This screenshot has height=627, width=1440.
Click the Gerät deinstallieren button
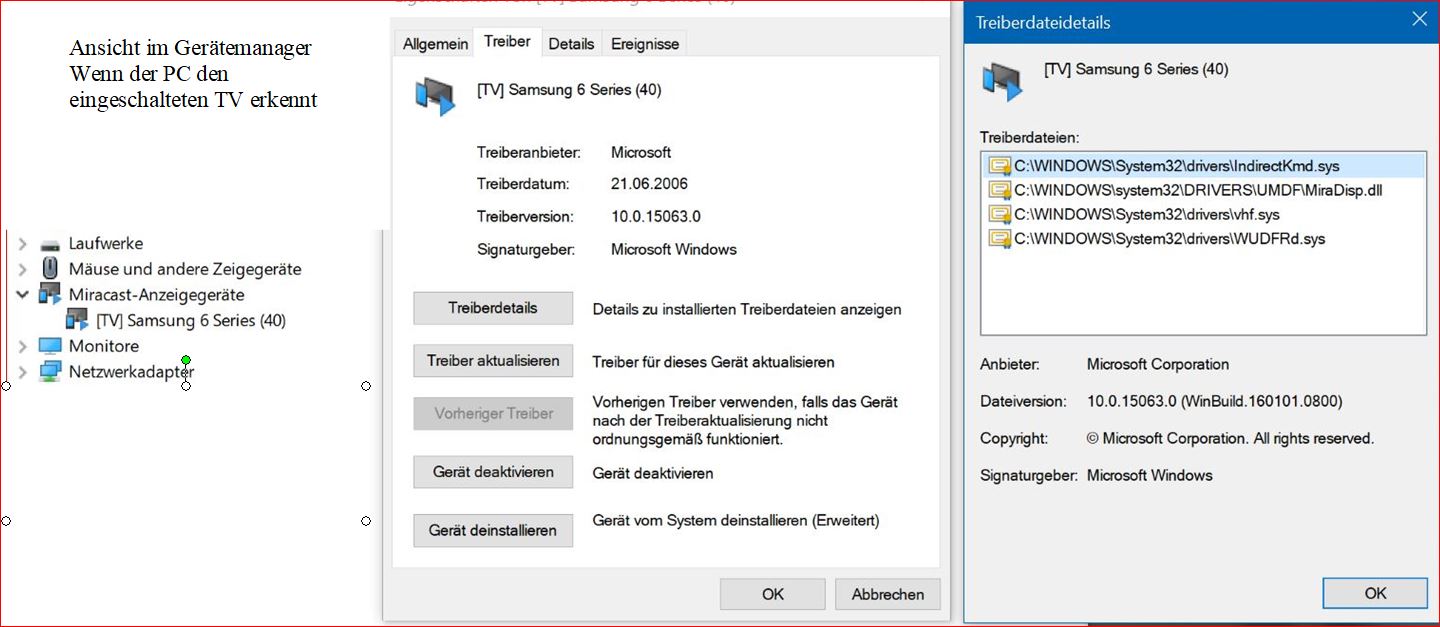493,530
